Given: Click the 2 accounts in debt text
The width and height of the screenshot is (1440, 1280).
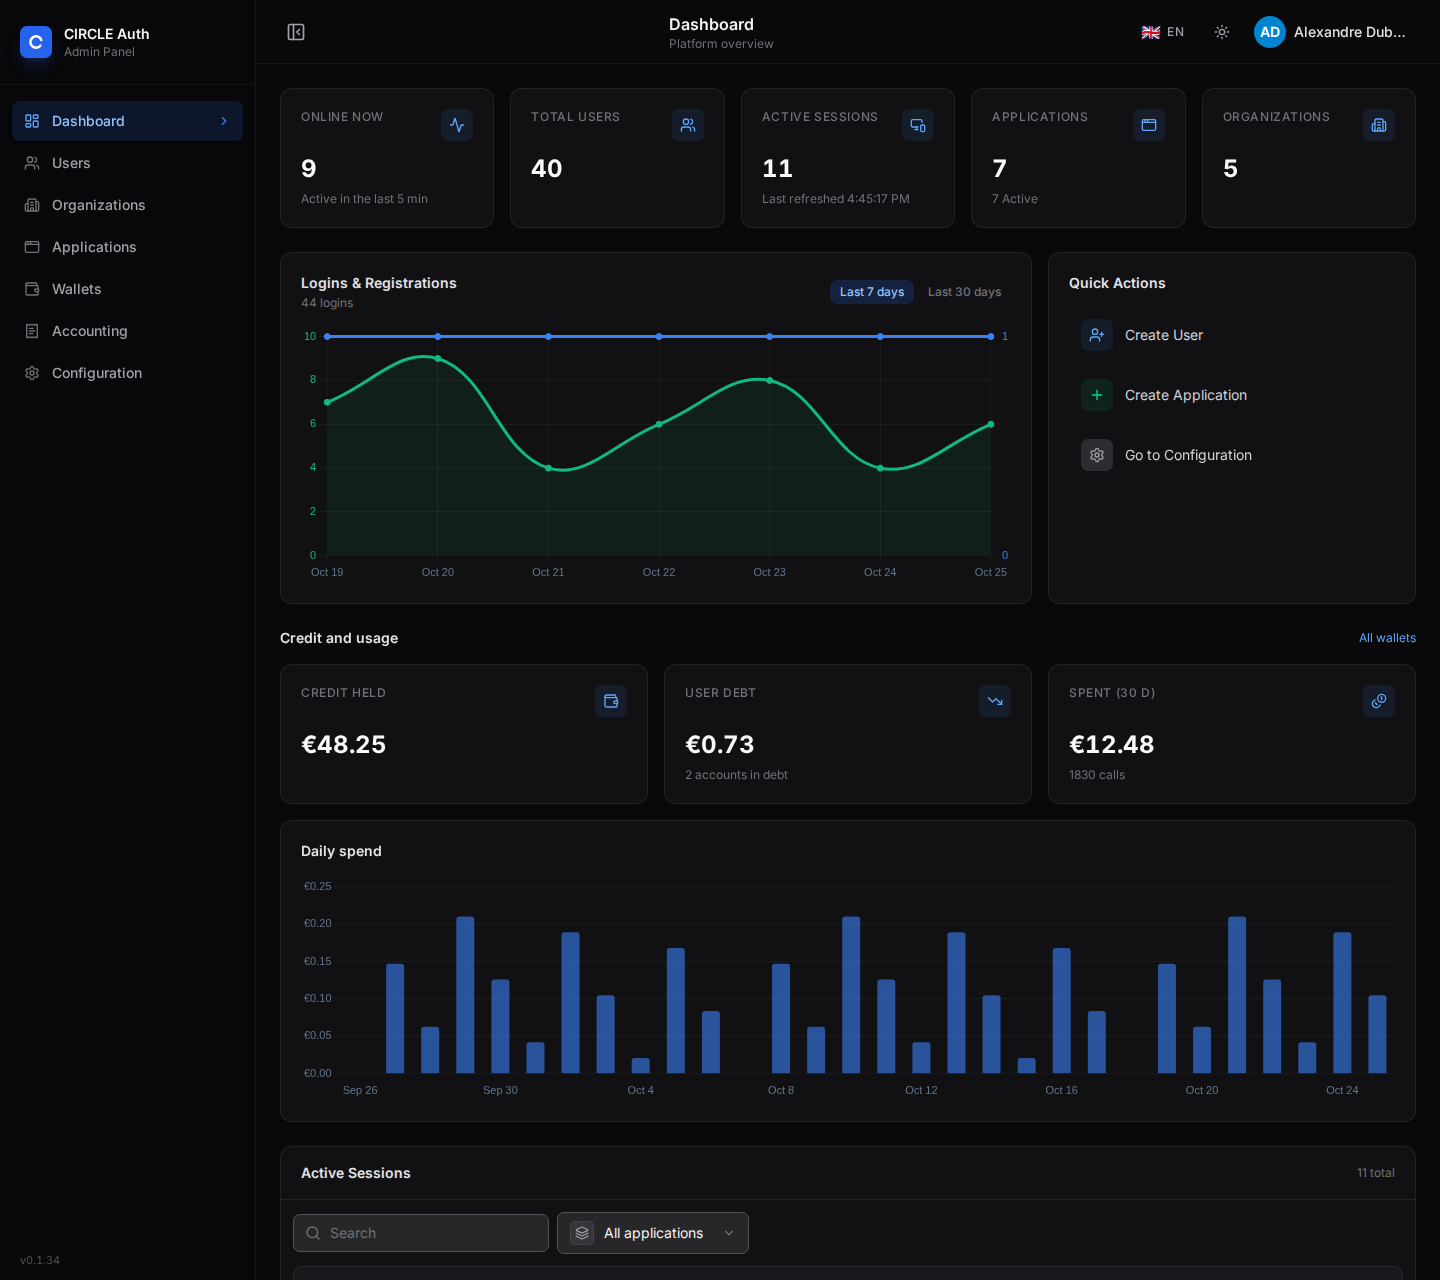Looking at the screenshot, I should [x=736, y=775].
